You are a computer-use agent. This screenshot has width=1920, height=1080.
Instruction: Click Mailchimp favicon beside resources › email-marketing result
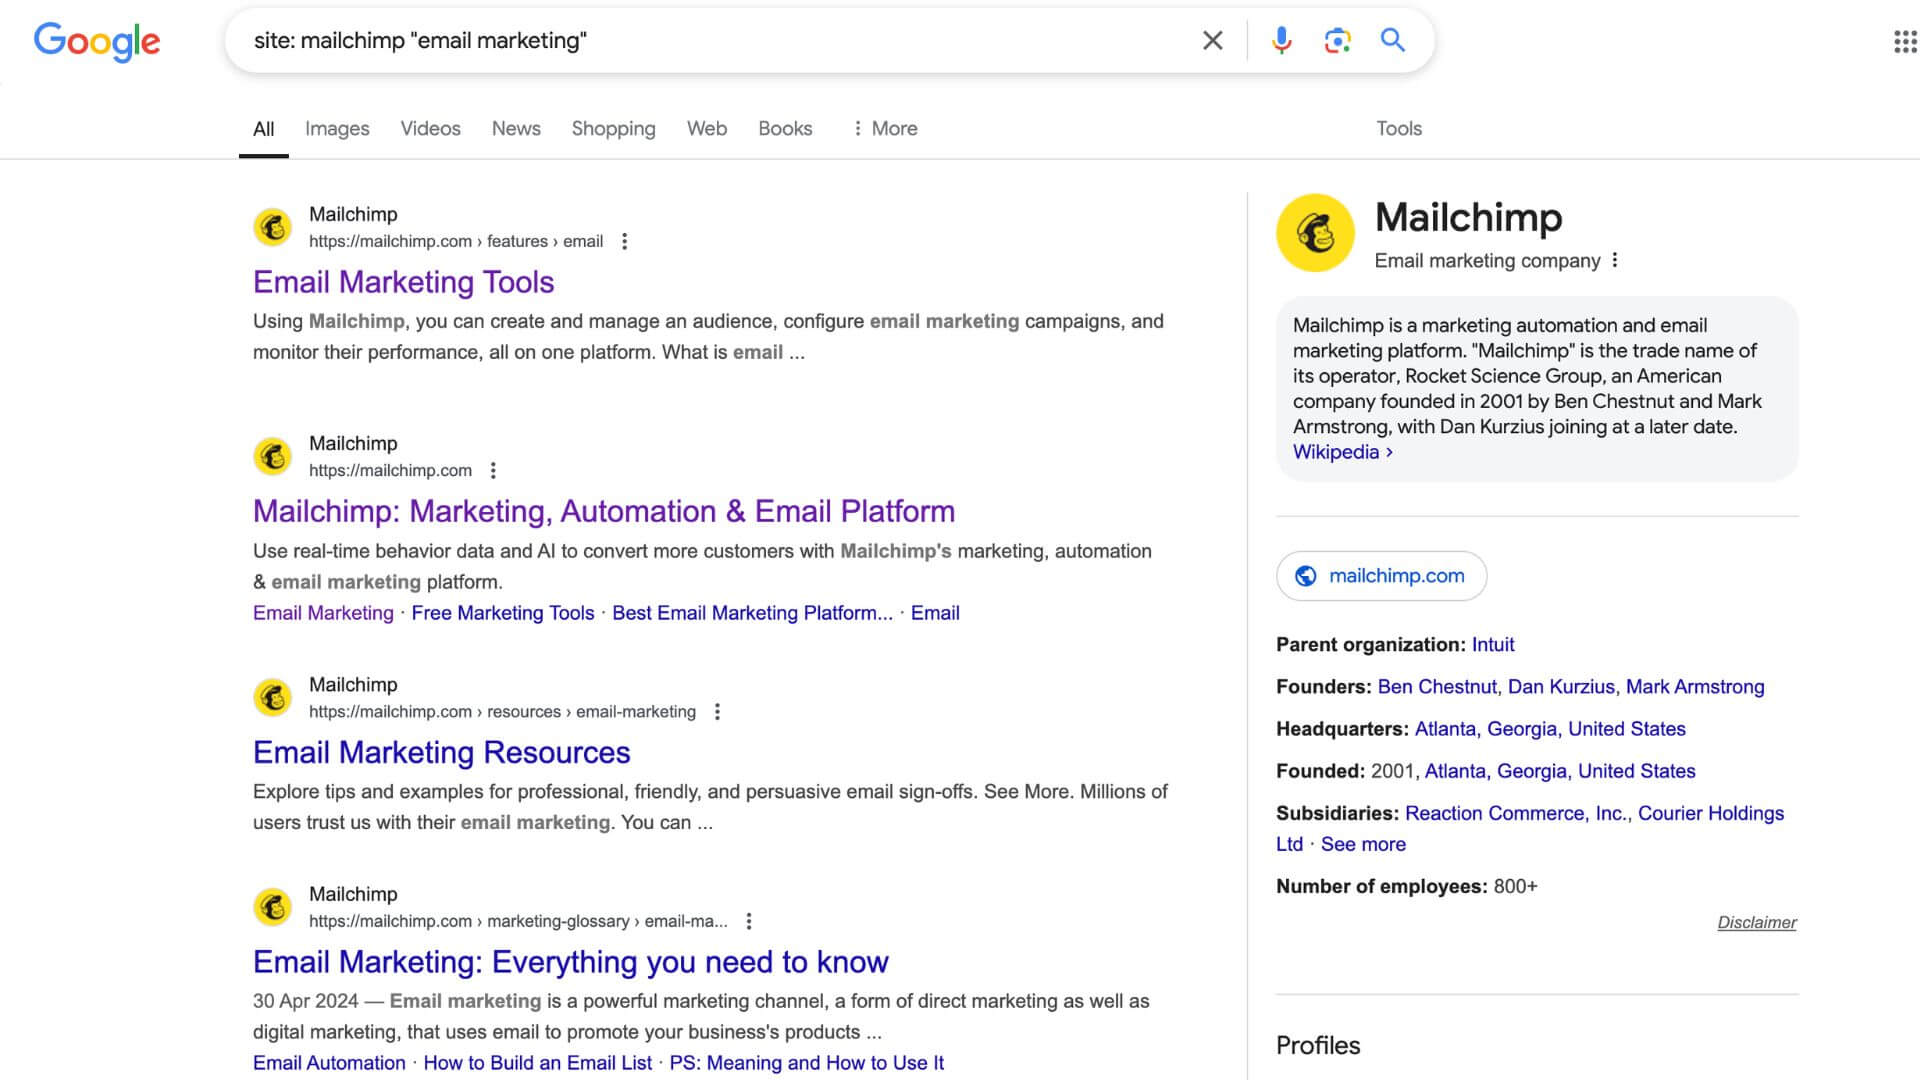pos(272,697)
